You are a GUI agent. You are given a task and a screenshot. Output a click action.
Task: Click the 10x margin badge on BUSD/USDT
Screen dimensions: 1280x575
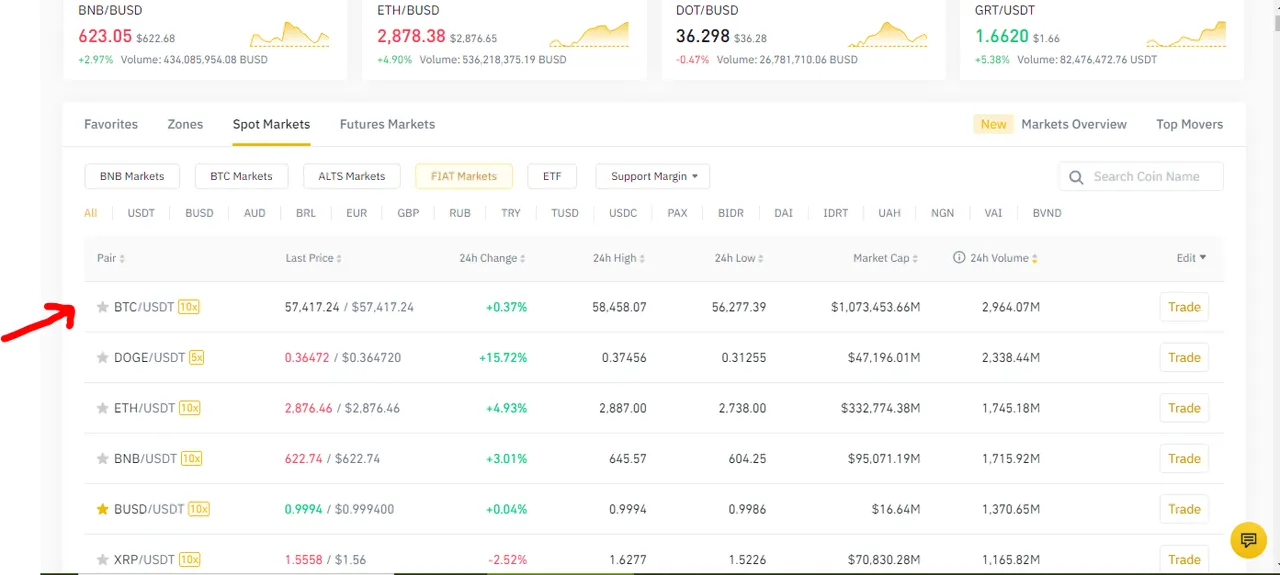tap(199, 509)
